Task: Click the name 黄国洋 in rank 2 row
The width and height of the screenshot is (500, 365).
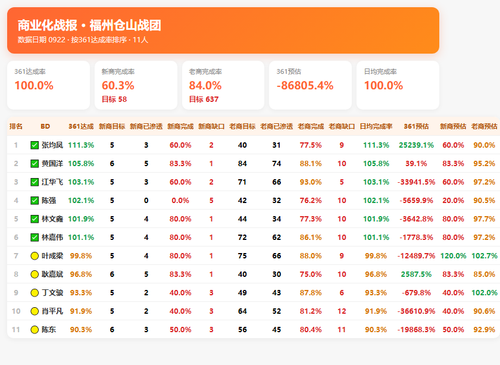Action: 52,164
